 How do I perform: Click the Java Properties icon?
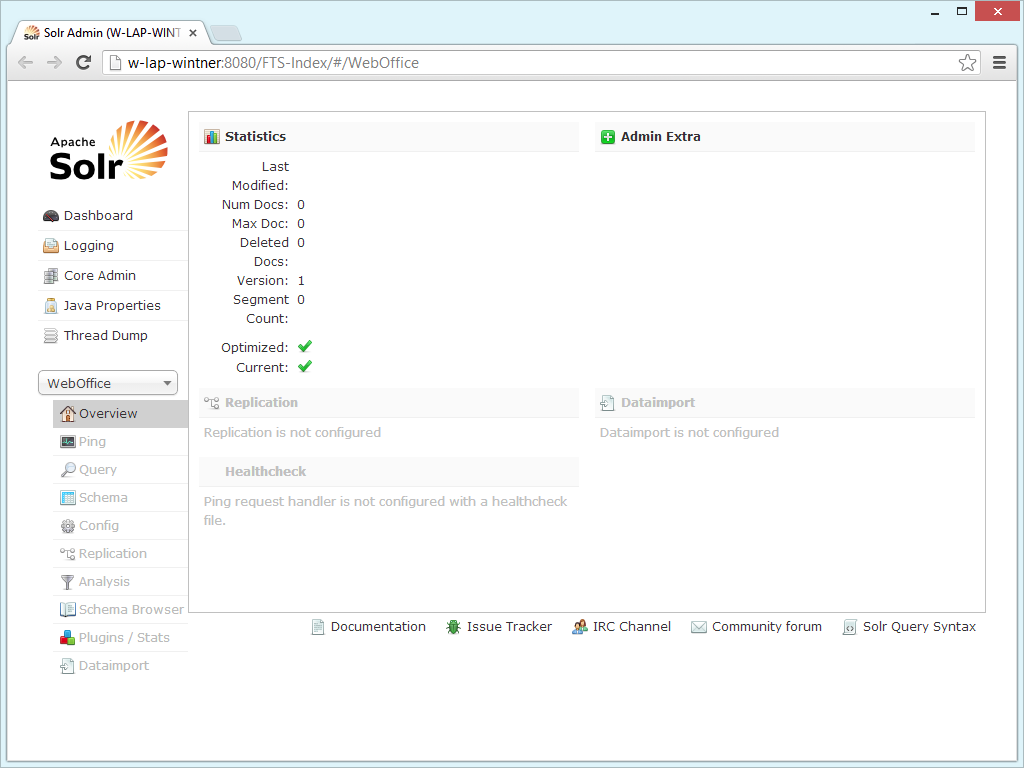50,305
